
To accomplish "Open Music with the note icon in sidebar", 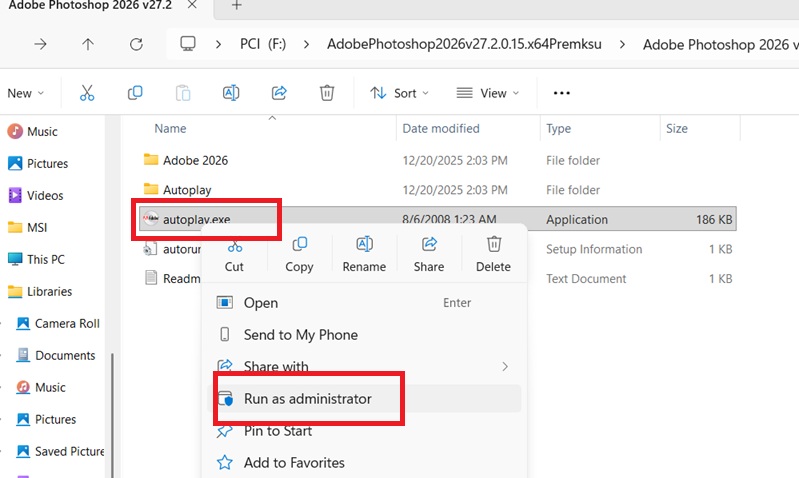I will 33,131.
